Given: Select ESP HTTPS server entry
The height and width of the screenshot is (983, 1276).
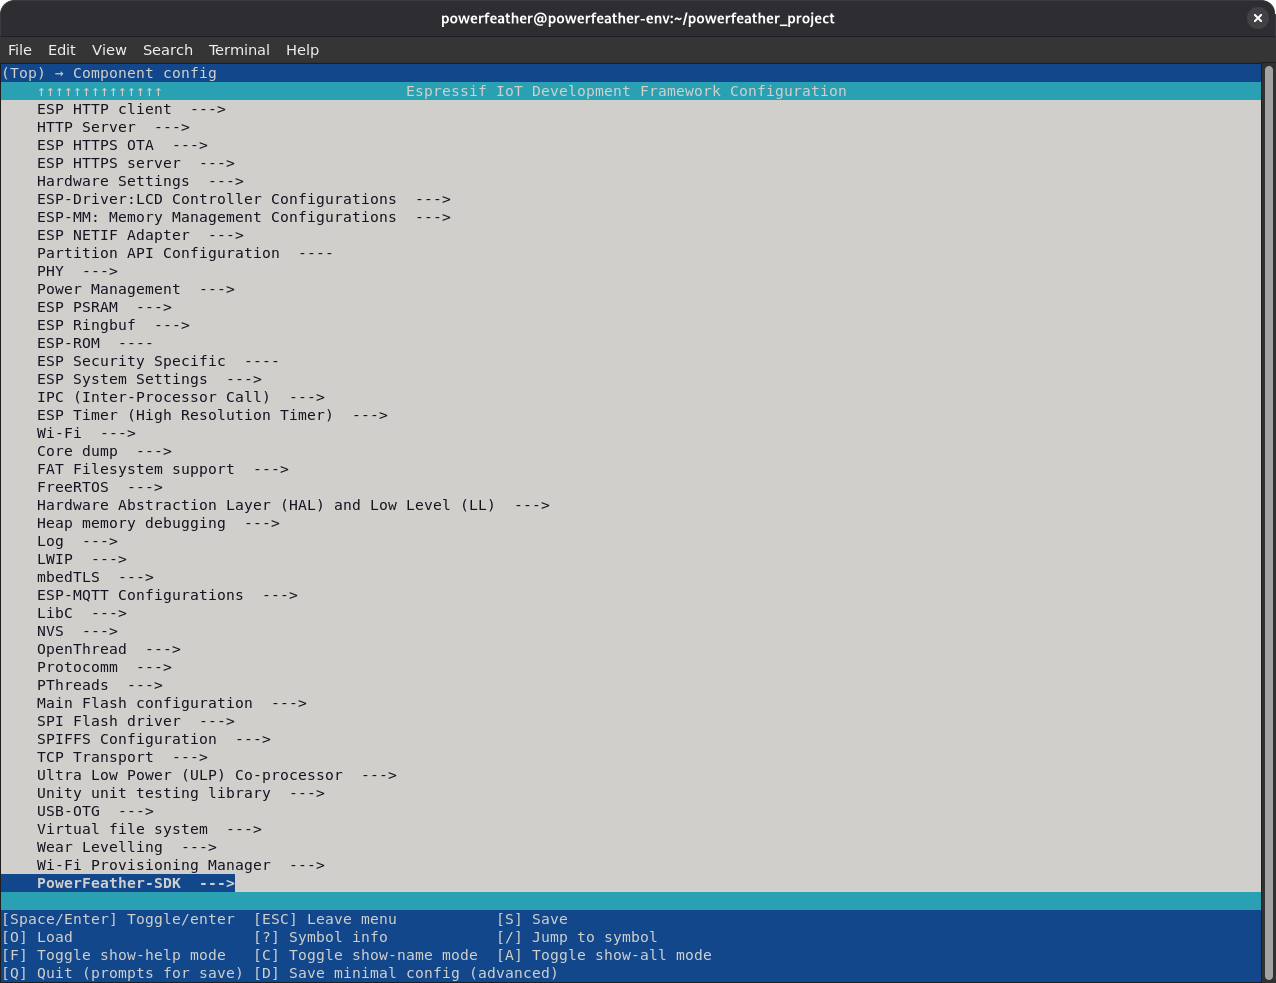Looking at the screenshot, I should (136, 163).
